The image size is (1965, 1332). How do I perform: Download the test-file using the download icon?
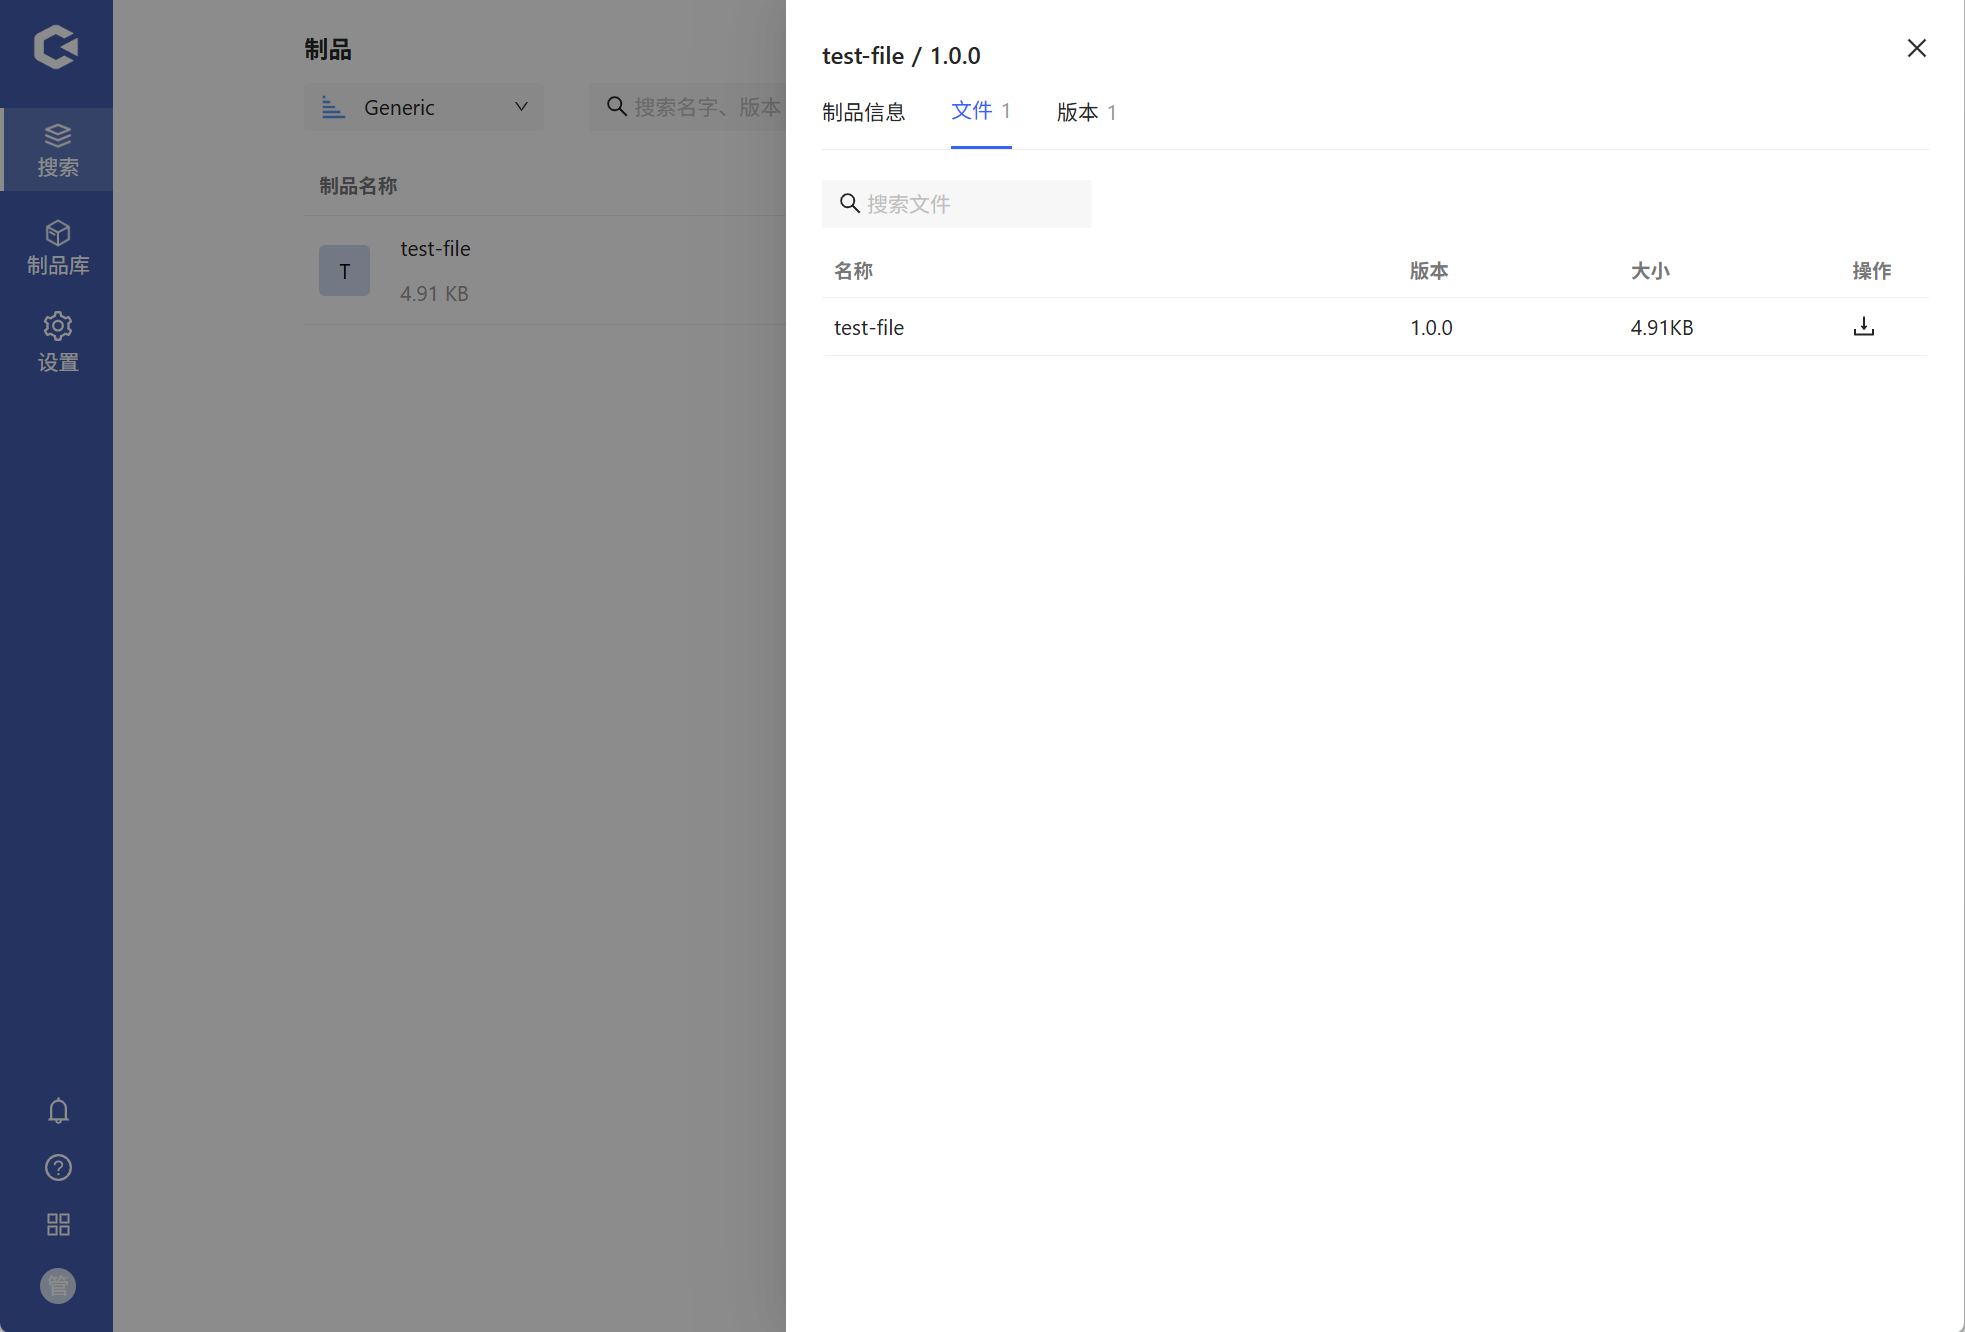(x=1863, y=327)
